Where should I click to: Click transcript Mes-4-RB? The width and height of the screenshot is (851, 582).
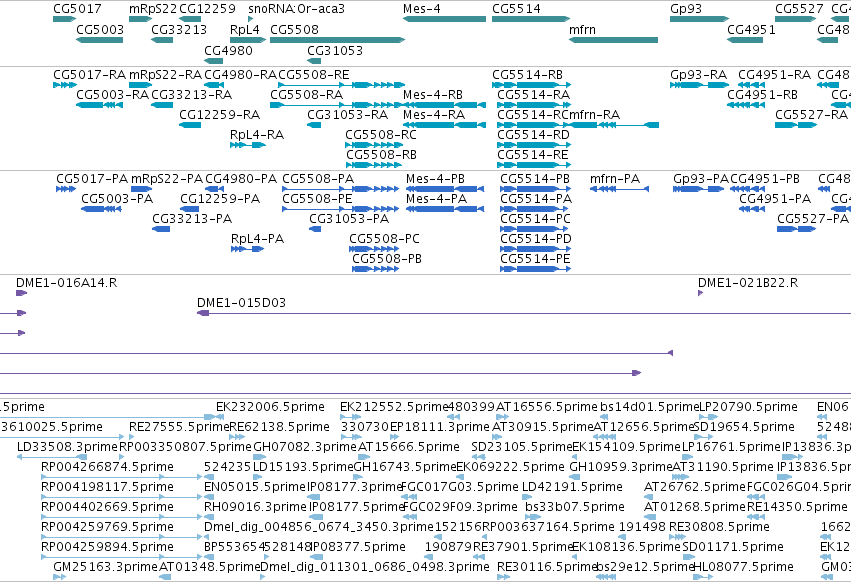[x=444, y=105]
